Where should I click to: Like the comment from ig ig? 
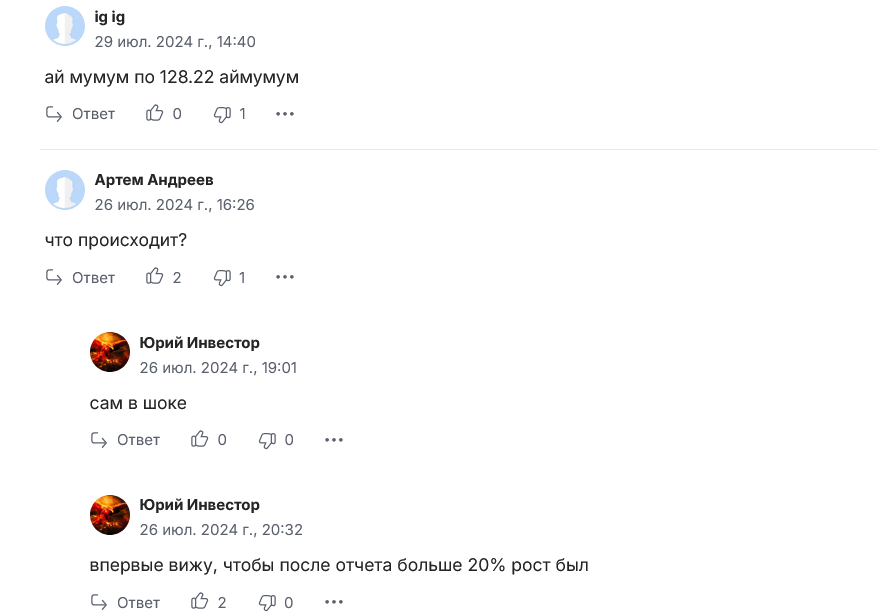[155, 113]
